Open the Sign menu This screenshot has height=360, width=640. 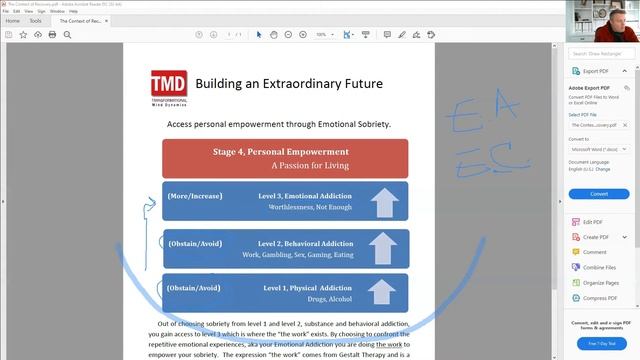point(41,11)
